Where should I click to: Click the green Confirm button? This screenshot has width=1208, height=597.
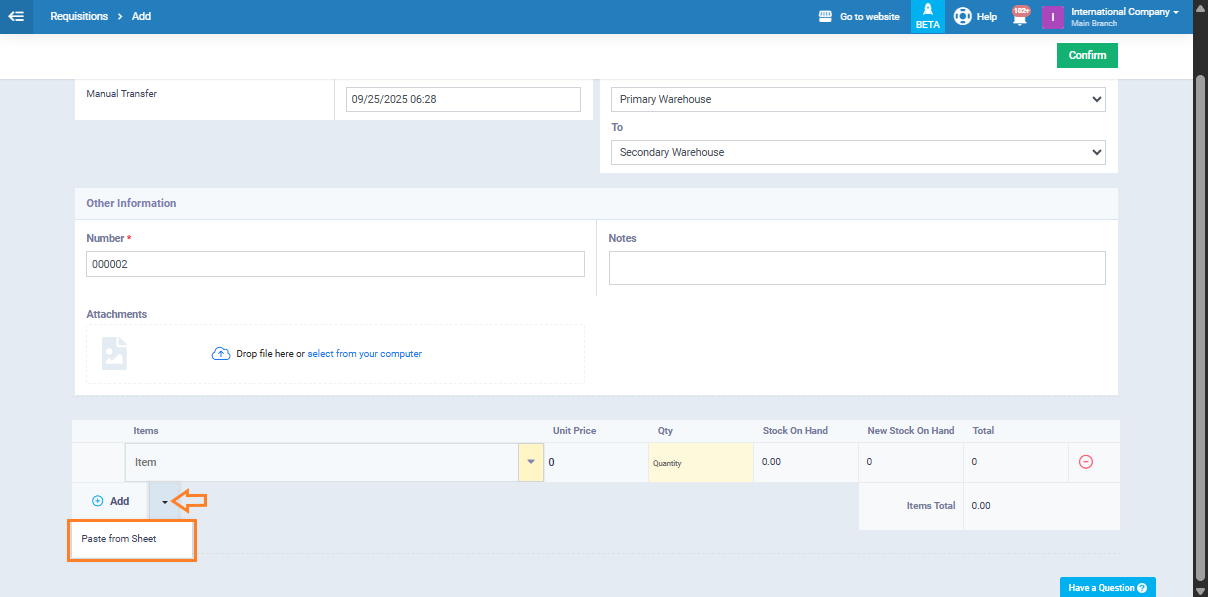1087,56
